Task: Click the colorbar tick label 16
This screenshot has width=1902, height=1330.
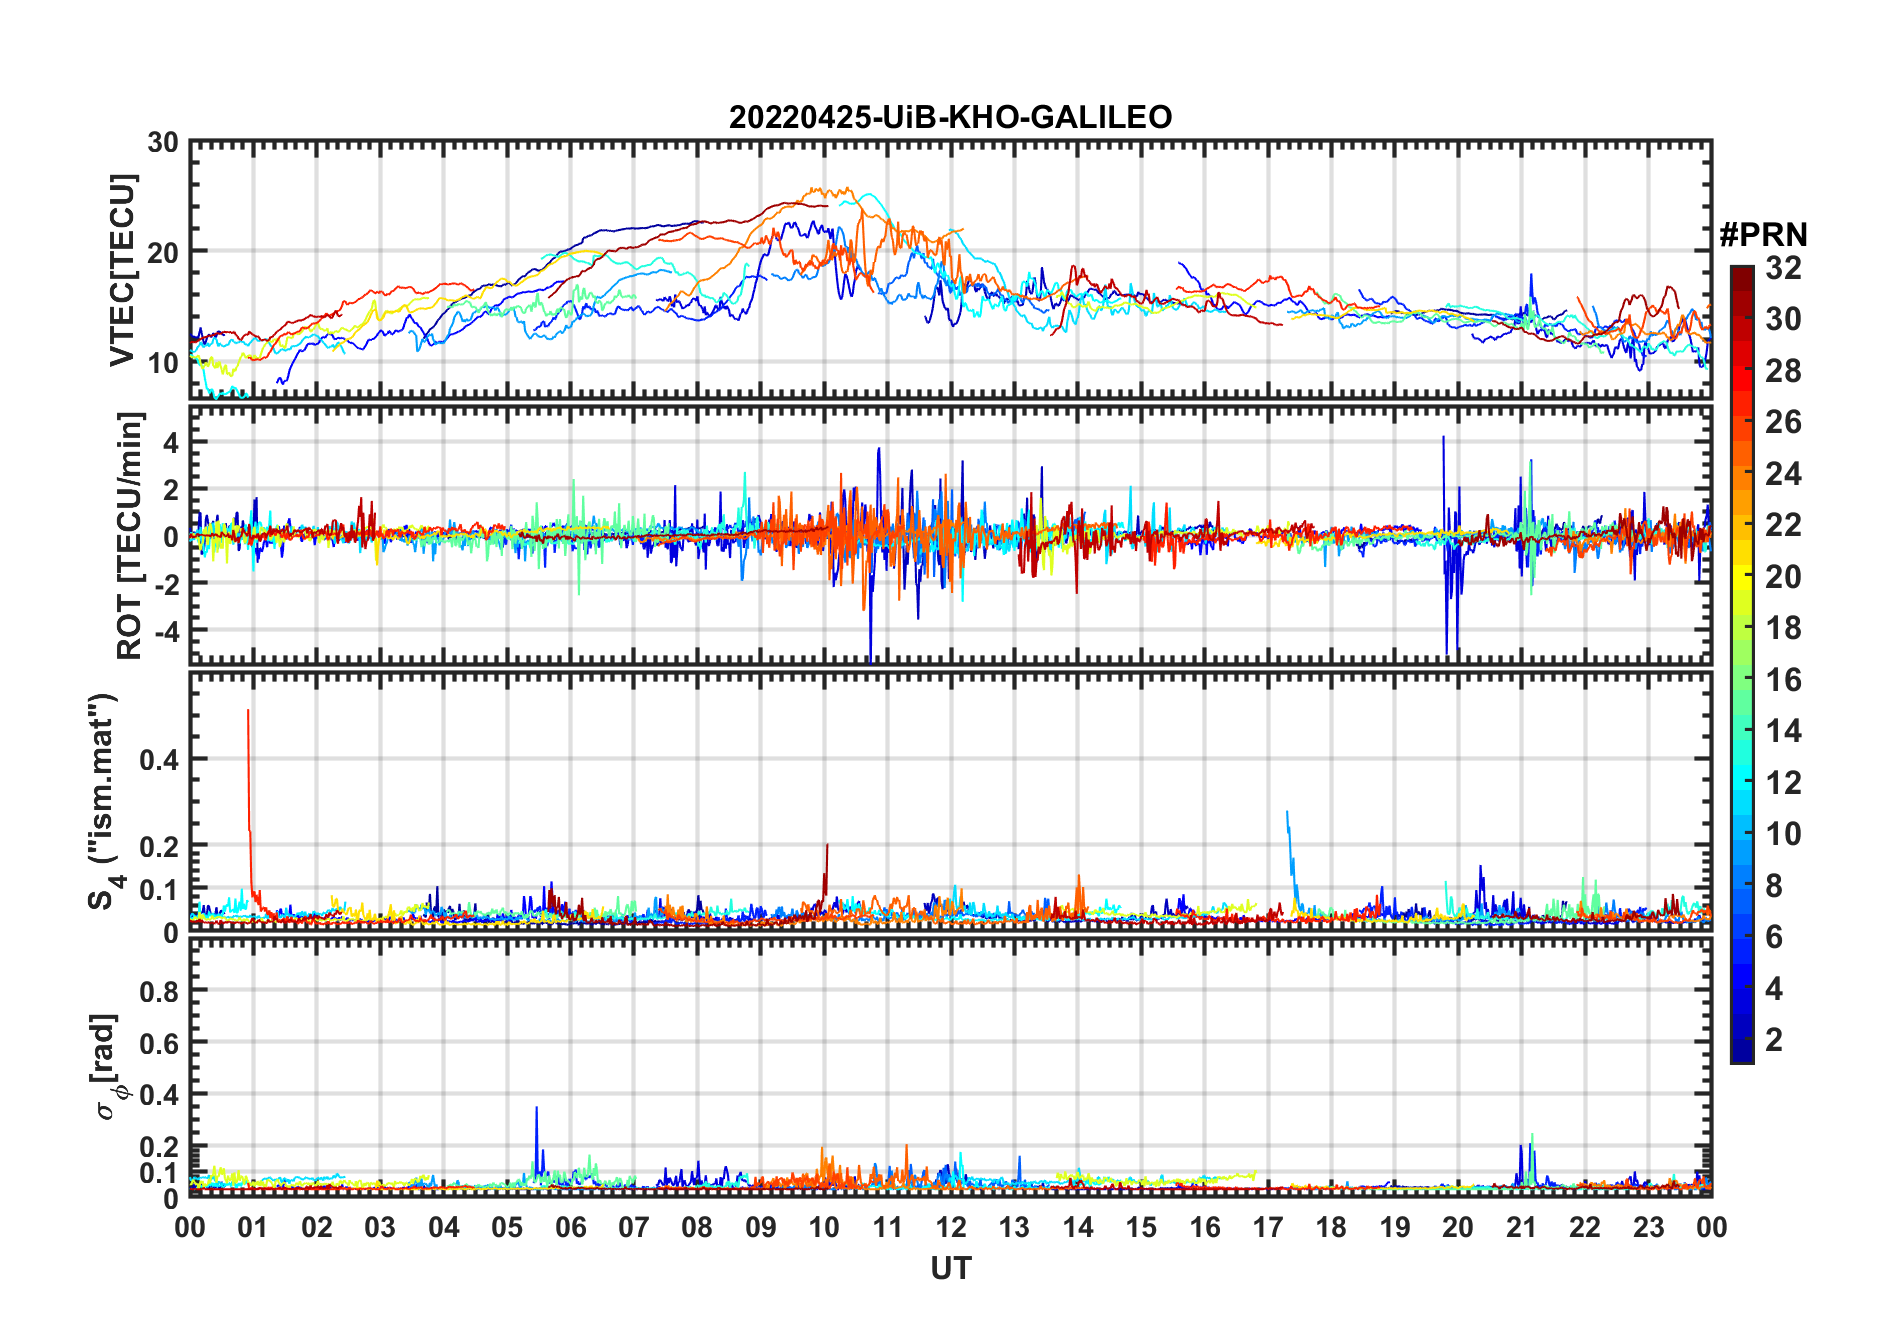Action: 1783,680
